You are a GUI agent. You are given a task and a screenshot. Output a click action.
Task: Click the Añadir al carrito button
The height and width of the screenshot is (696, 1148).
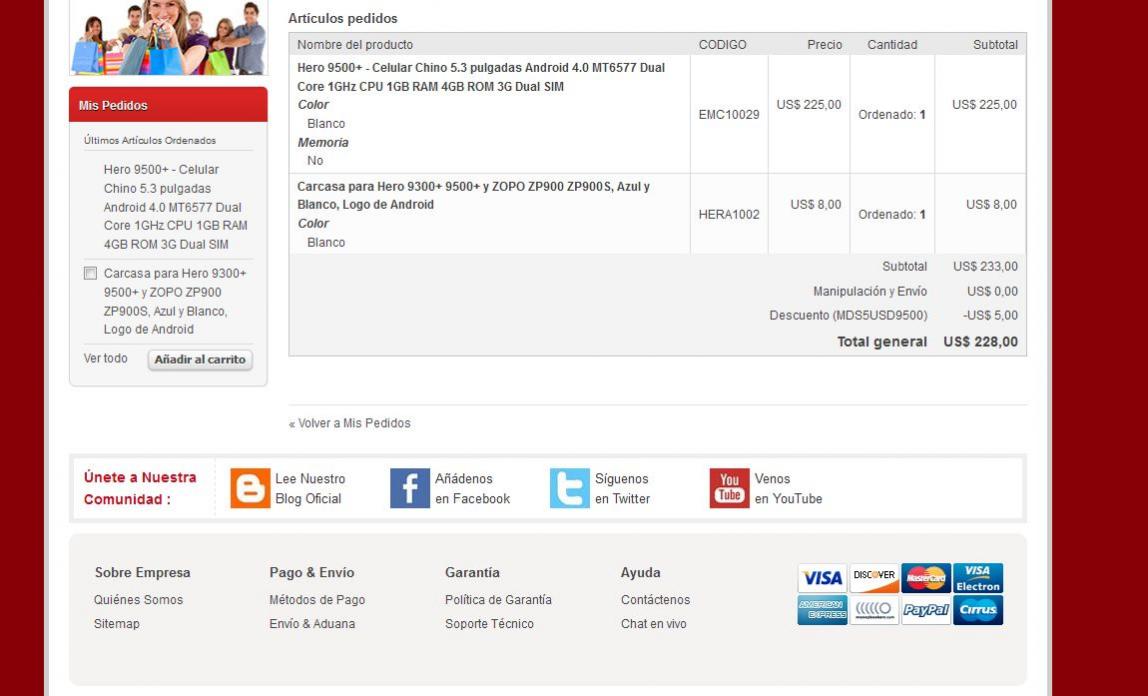[200, 359]
